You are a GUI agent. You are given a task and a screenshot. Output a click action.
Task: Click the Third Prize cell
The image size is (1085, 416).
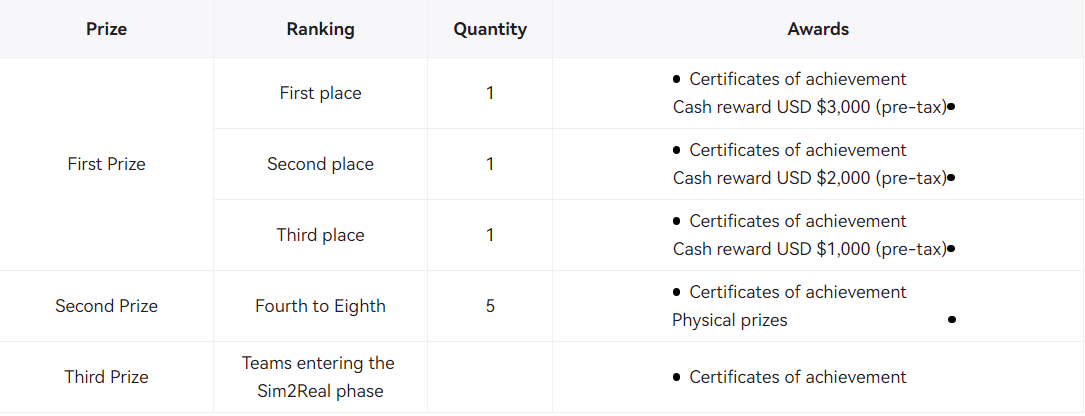(106, 377)
